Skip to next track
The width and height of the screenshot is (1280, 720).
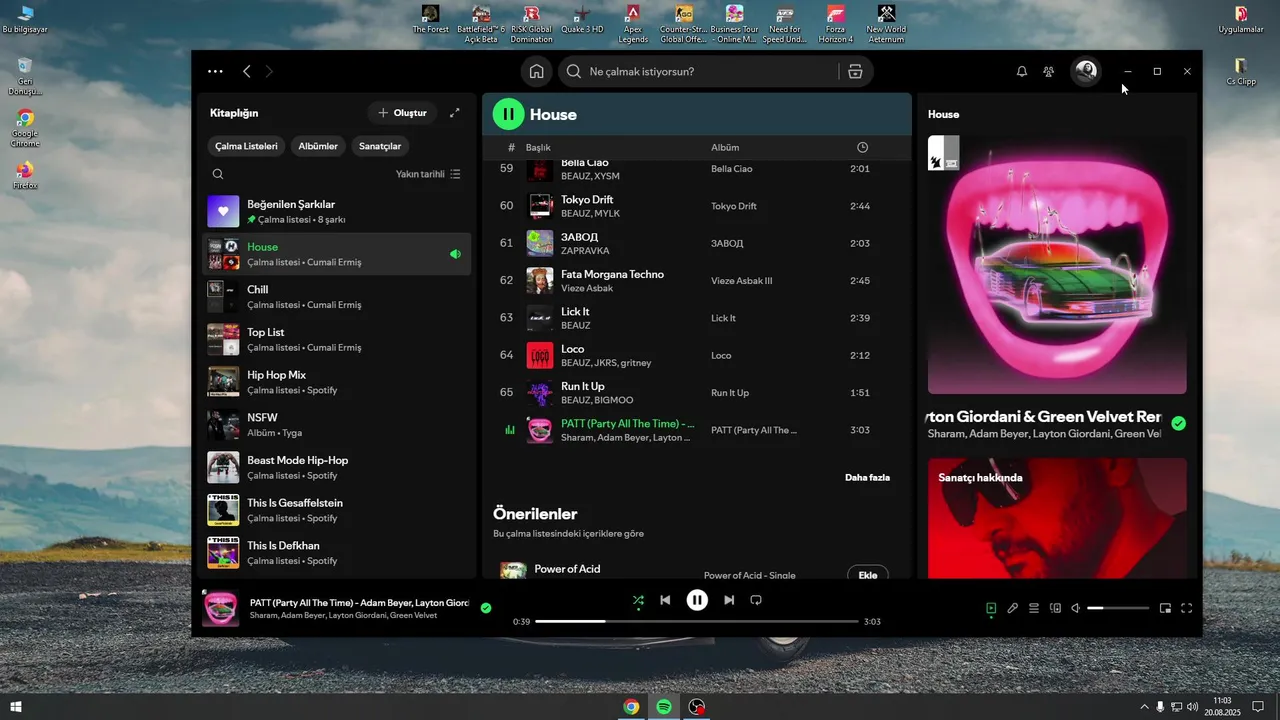[729, 600]
